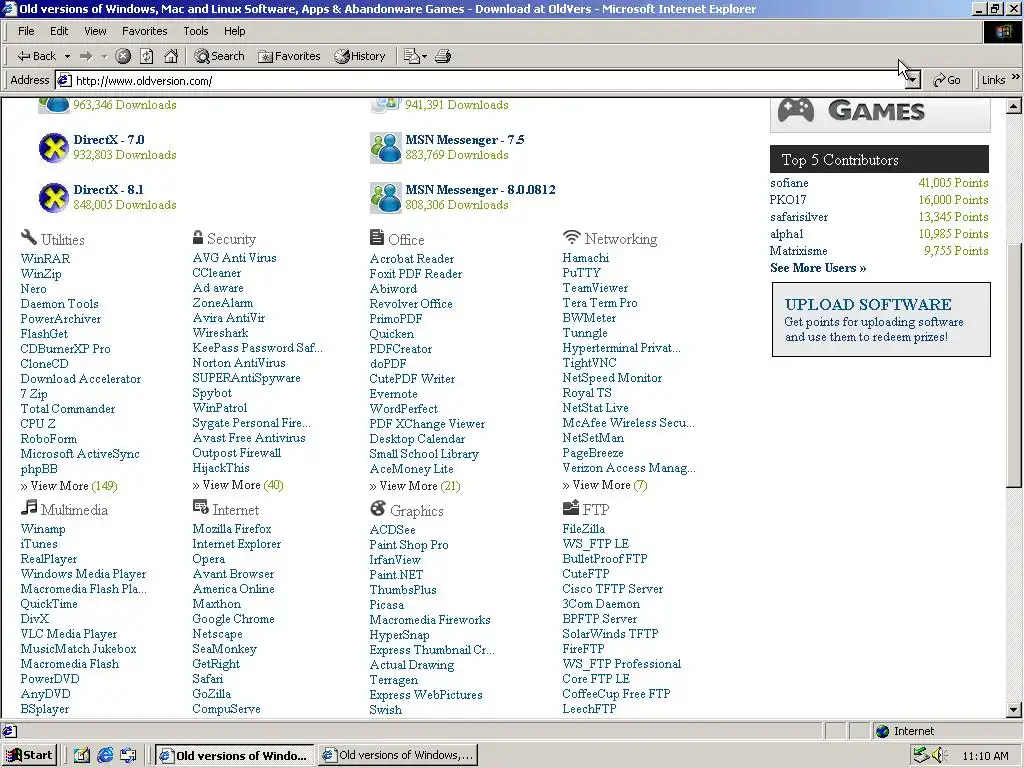Click contributor sofiane
Screen dimensions: 1024x768
coord(789,183)
